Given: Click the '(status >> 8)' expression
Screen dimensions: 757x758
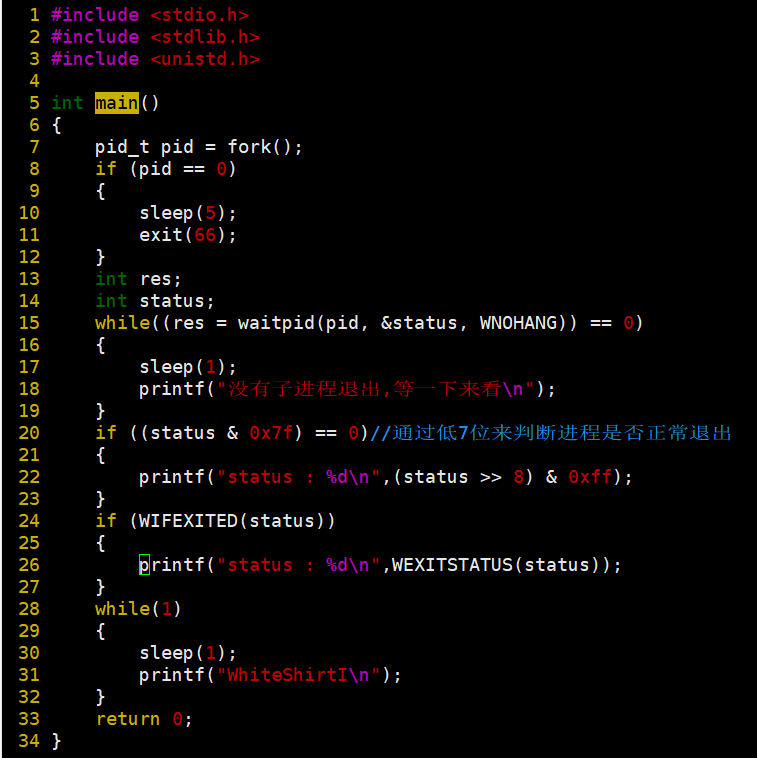Looking at the screenshot, I should [x=464, y=477].
